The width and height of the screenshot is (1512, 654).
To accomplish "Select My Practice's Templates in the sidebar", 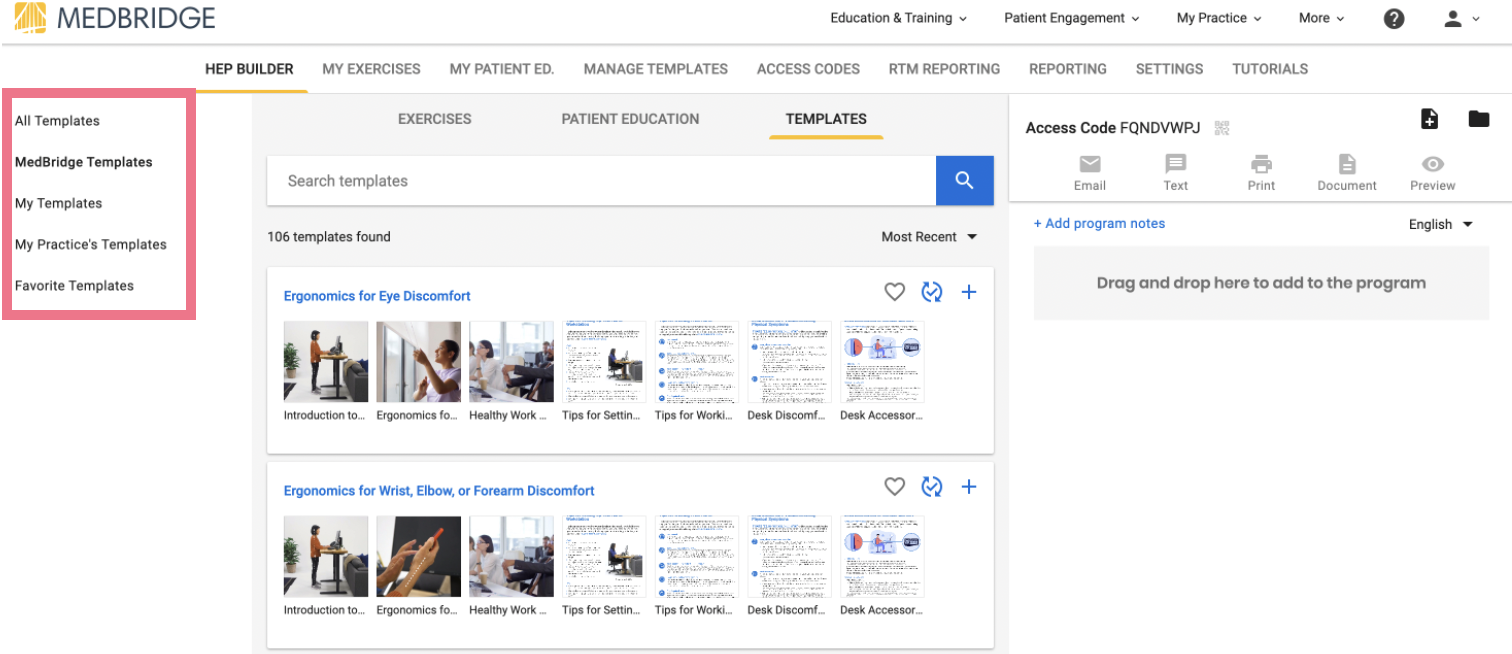I will [x=90, y=244].
